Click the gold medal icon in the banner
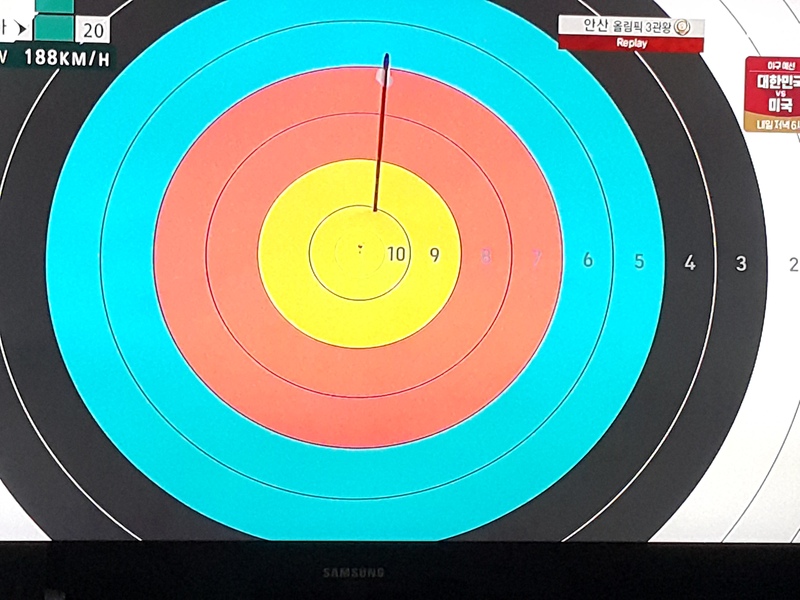 click(683, 26)
